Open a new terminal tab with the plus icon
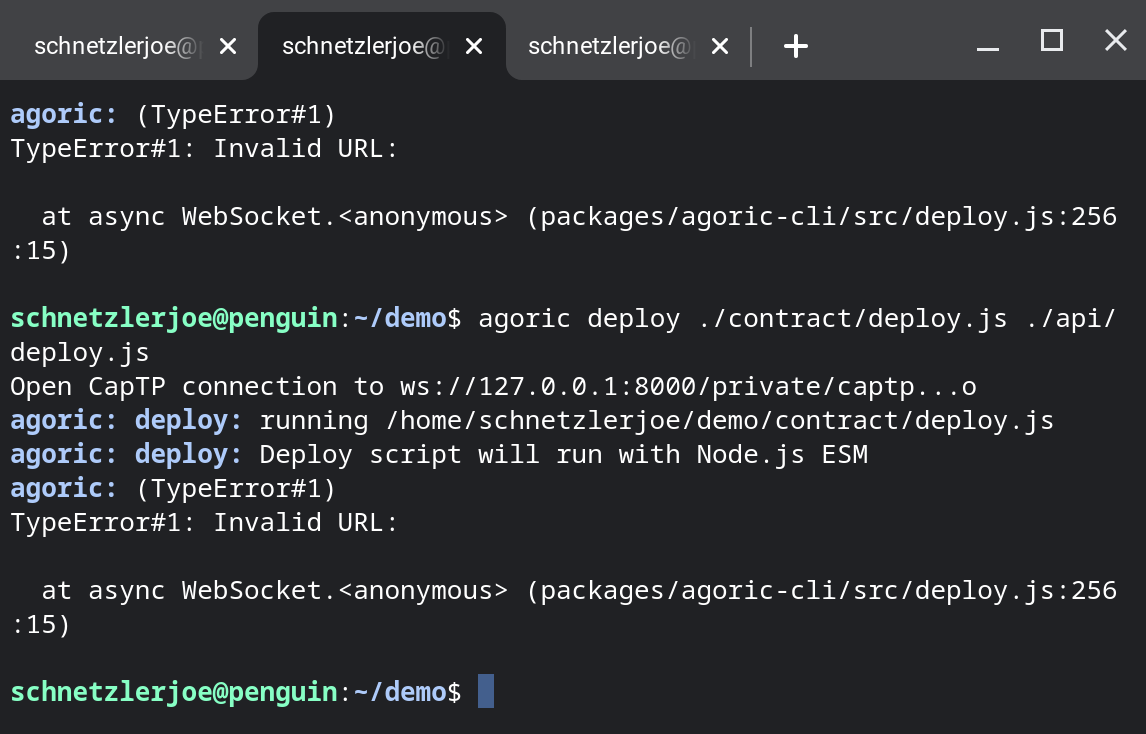The width and height of the screenshot is (1146, 734). point(795,45)
